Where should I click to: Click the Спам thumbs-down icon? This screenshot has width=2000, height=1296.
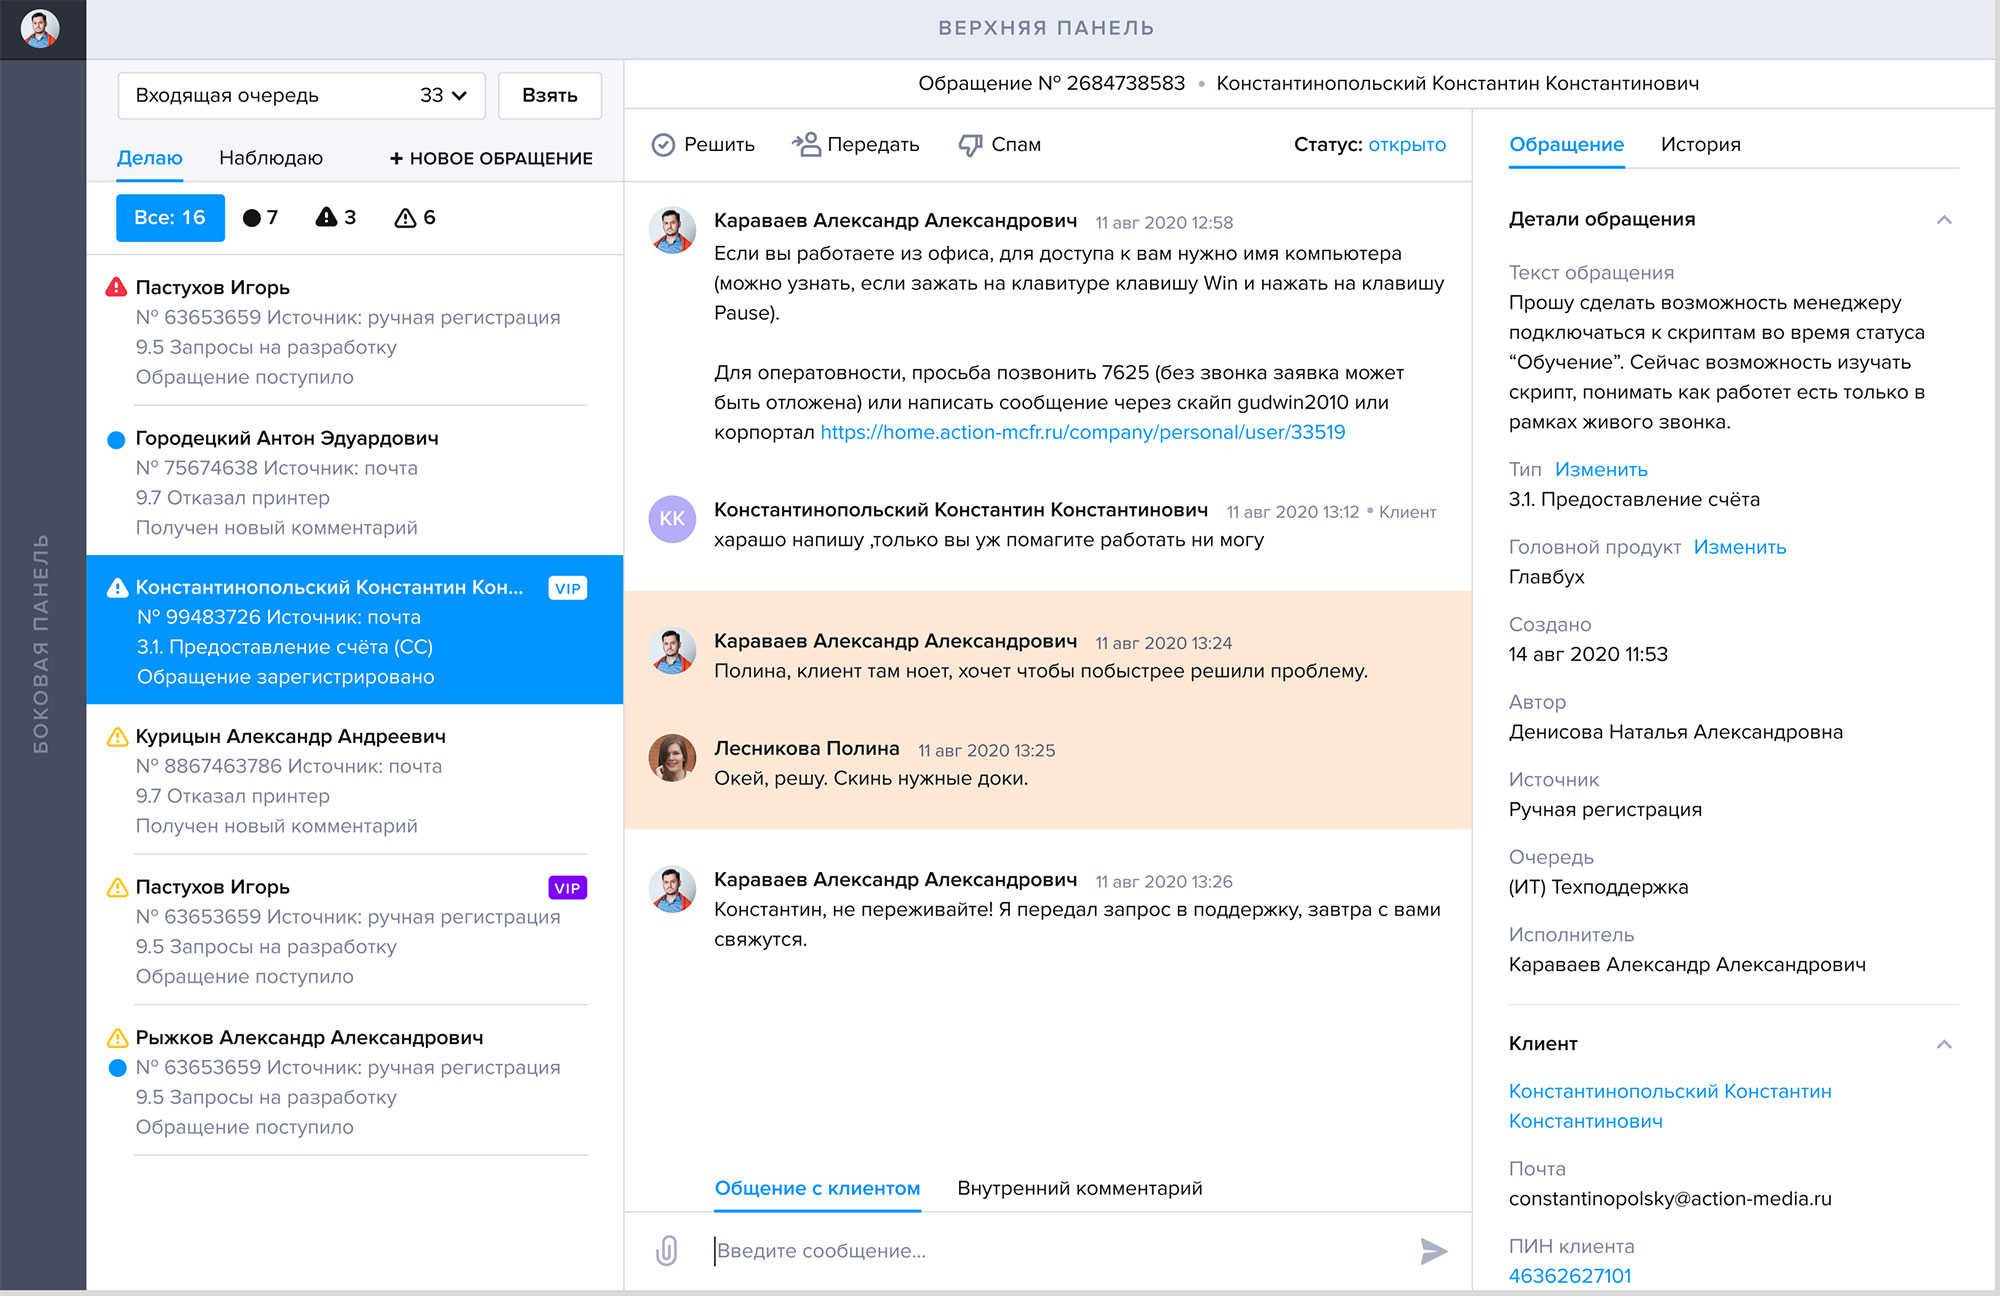[970, 145]
